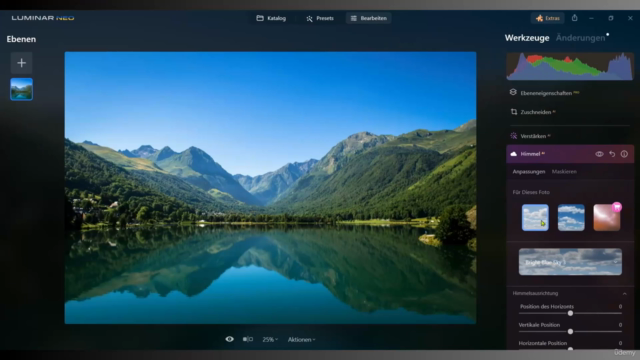Open the 25% zoom dropdown
This screenshot has height=360, width=640.
[x=270, y=340]
